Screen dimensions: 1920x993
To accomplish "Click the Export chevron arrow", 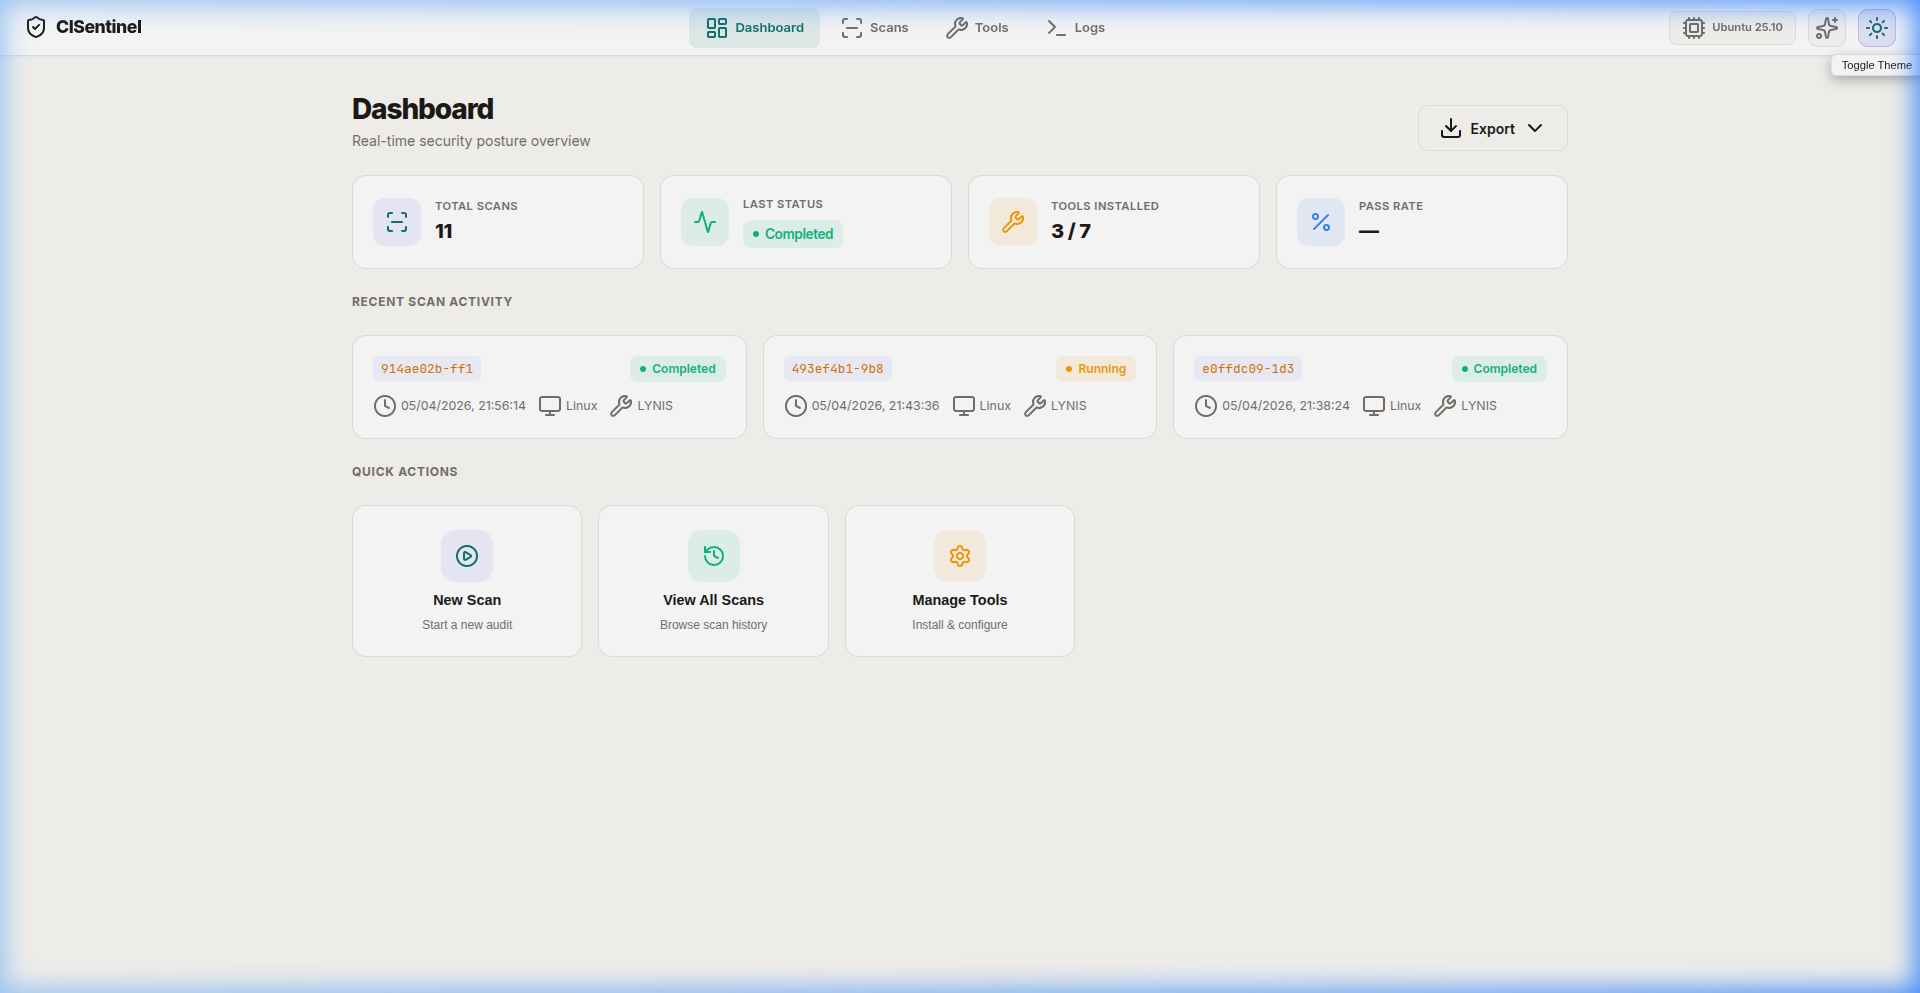I will tap(1535, 128).
